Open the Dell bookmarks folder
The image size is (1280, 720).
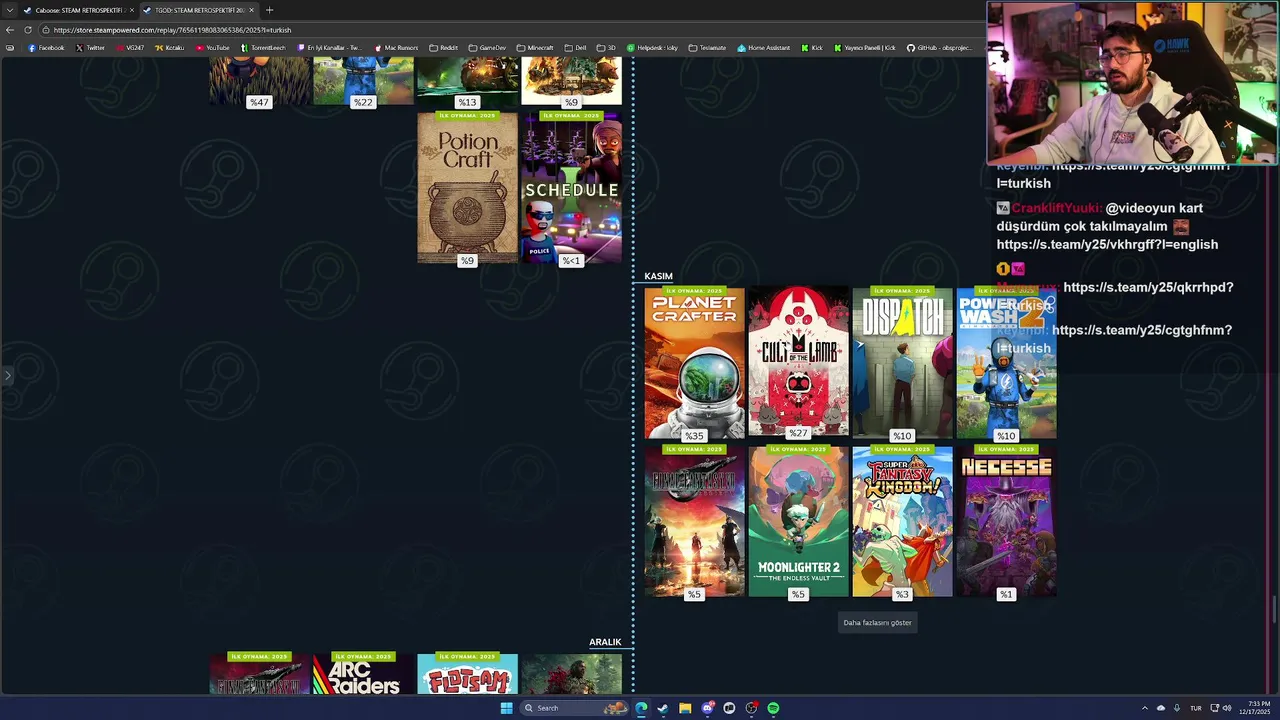[575, 48]
